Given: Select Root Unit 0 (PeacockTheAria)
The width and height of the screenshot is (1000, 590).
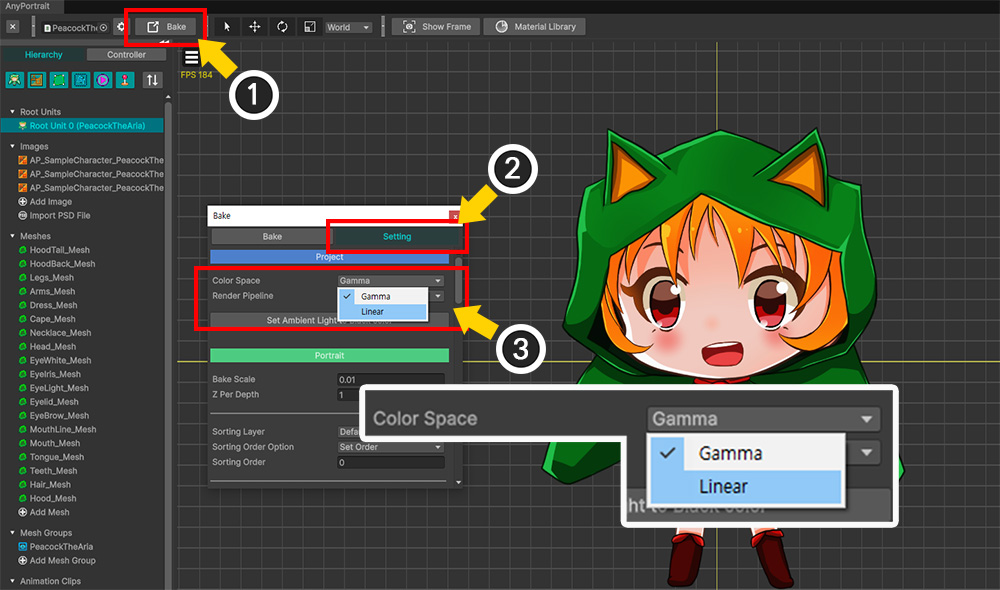Looking at the screenshot, I should pos(82,126).
